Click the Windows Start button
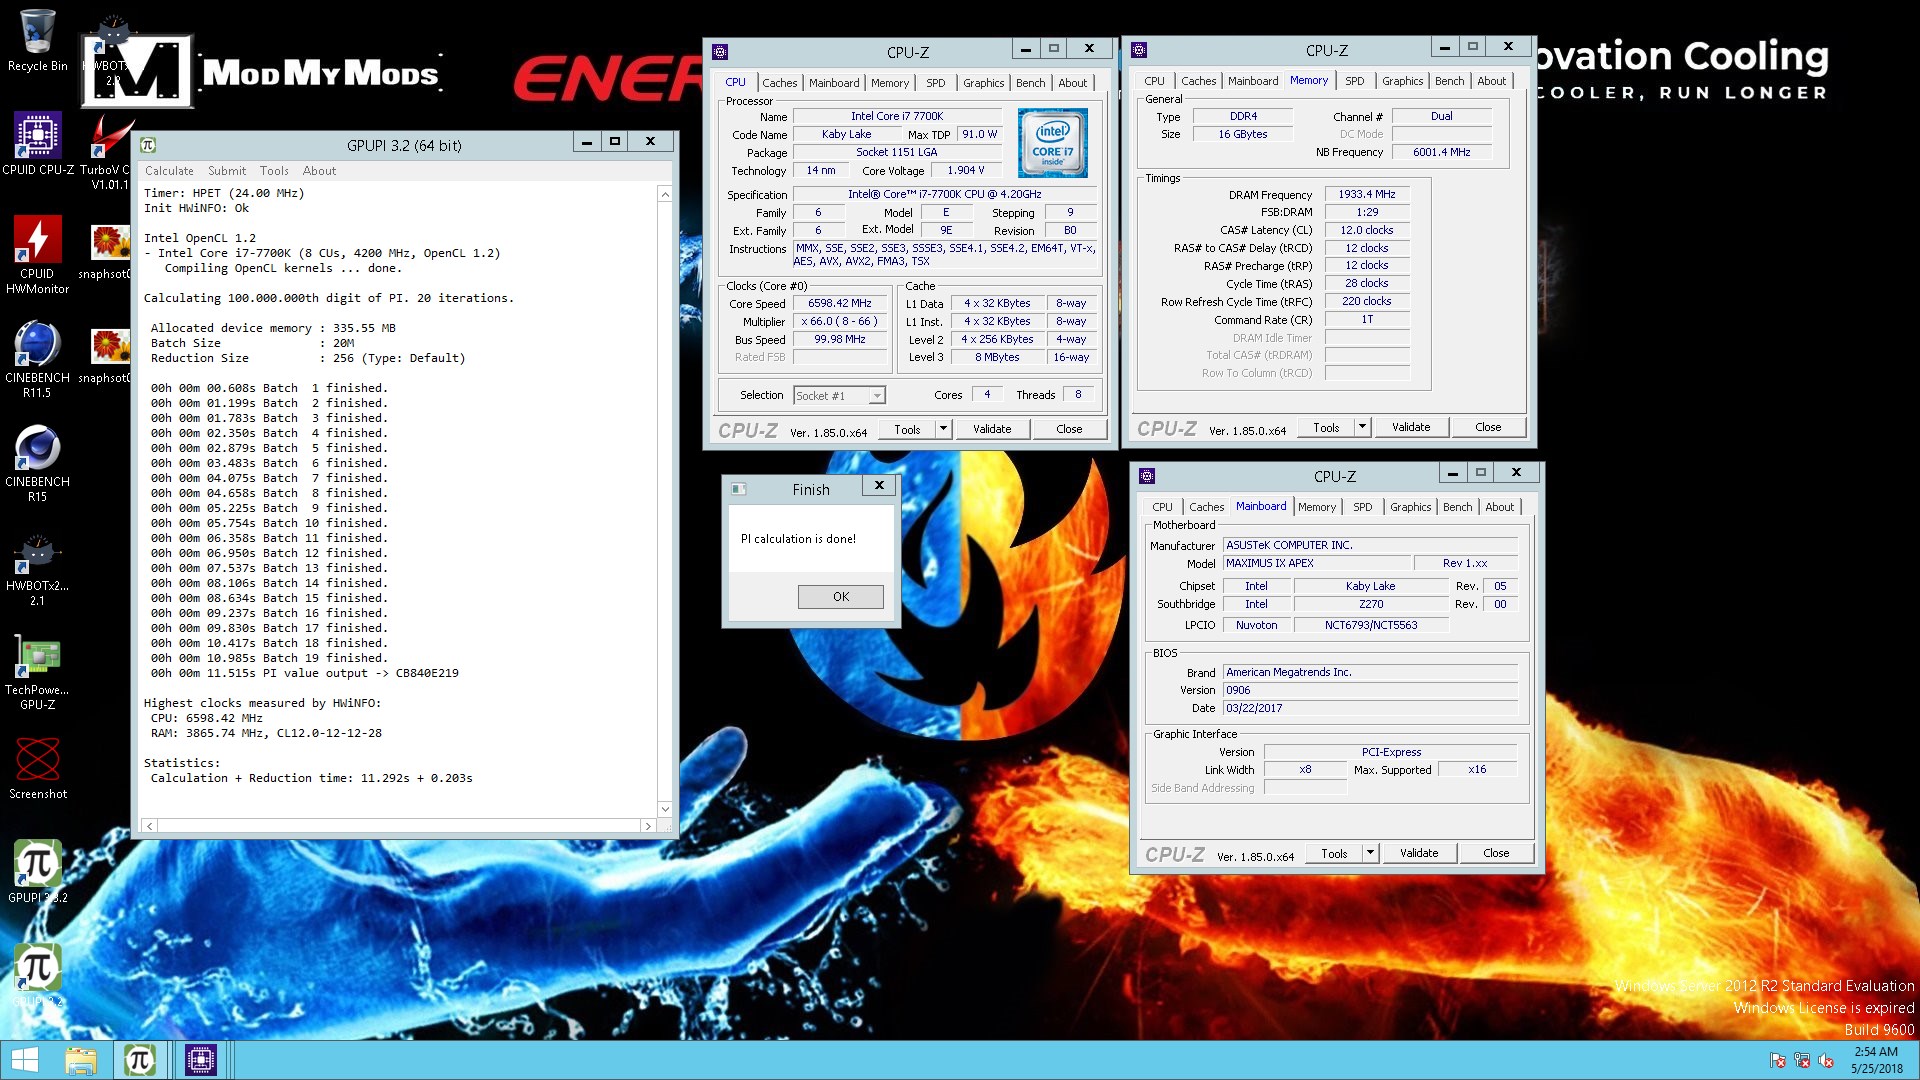Screen dimensions: 1920x1080 pyautogui.click(x=24, y=1060)
